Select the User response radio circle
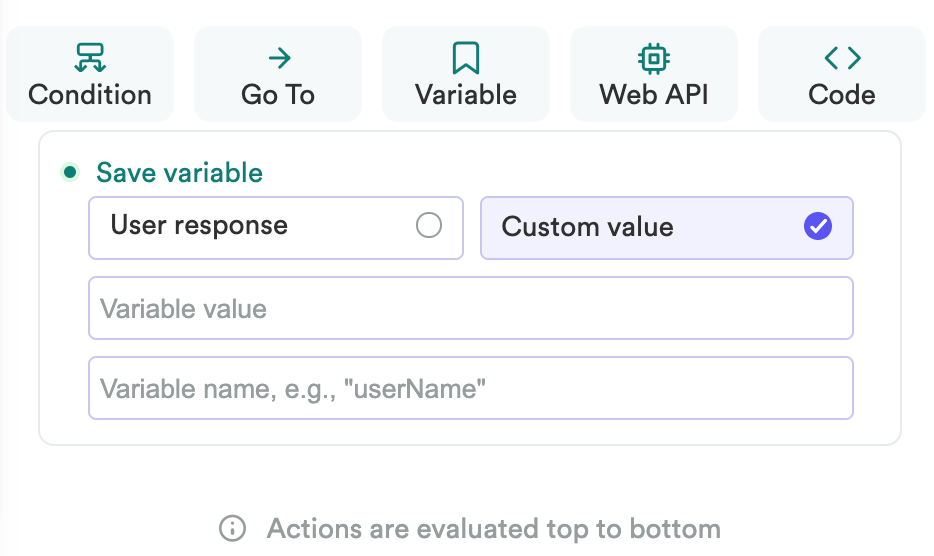The image size is (934, 556). (x=429, y=226)
